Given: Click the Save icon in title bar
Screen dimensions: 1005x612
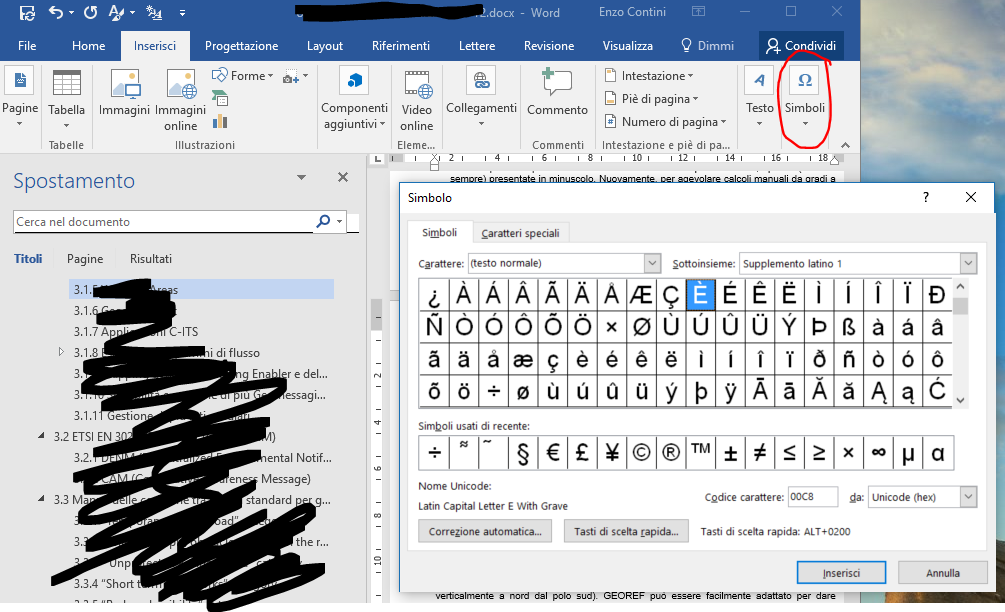Looking at the screenshot, I should [27, 14].
